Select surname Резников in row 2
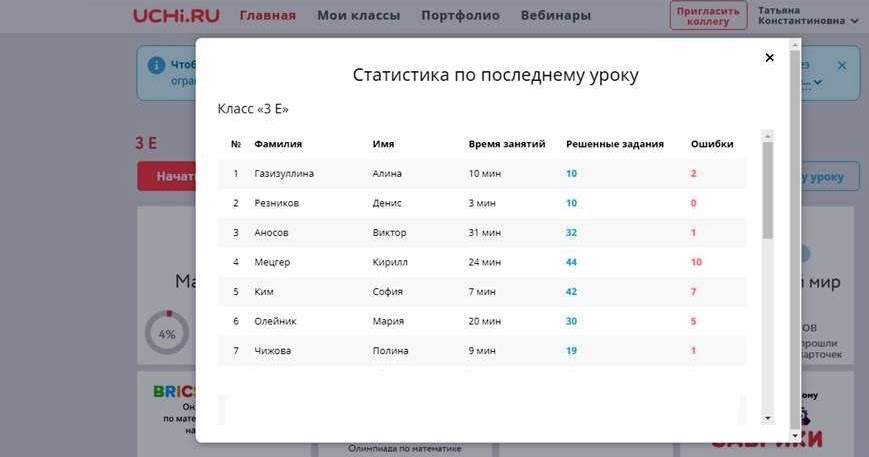Screen dimensions: 869x457 276,203
